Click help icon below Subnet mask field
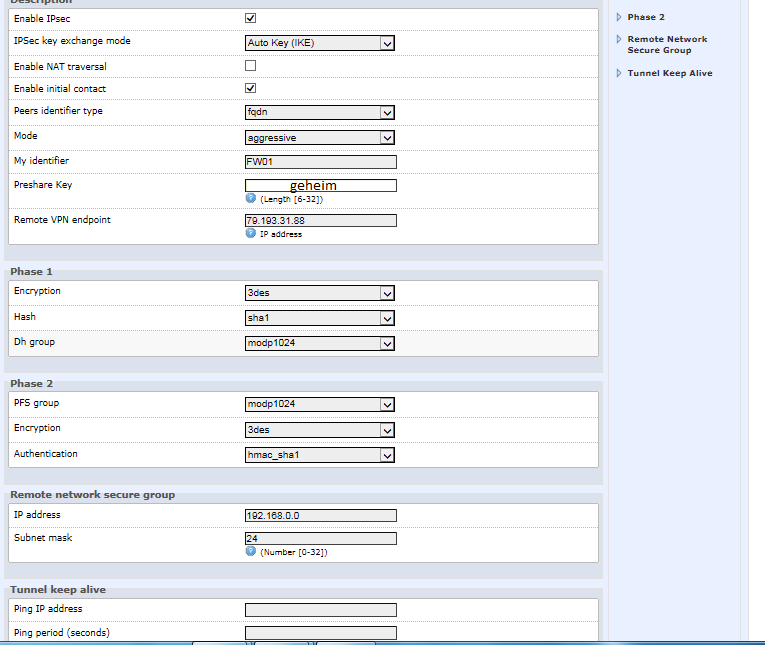 [251, 551]
